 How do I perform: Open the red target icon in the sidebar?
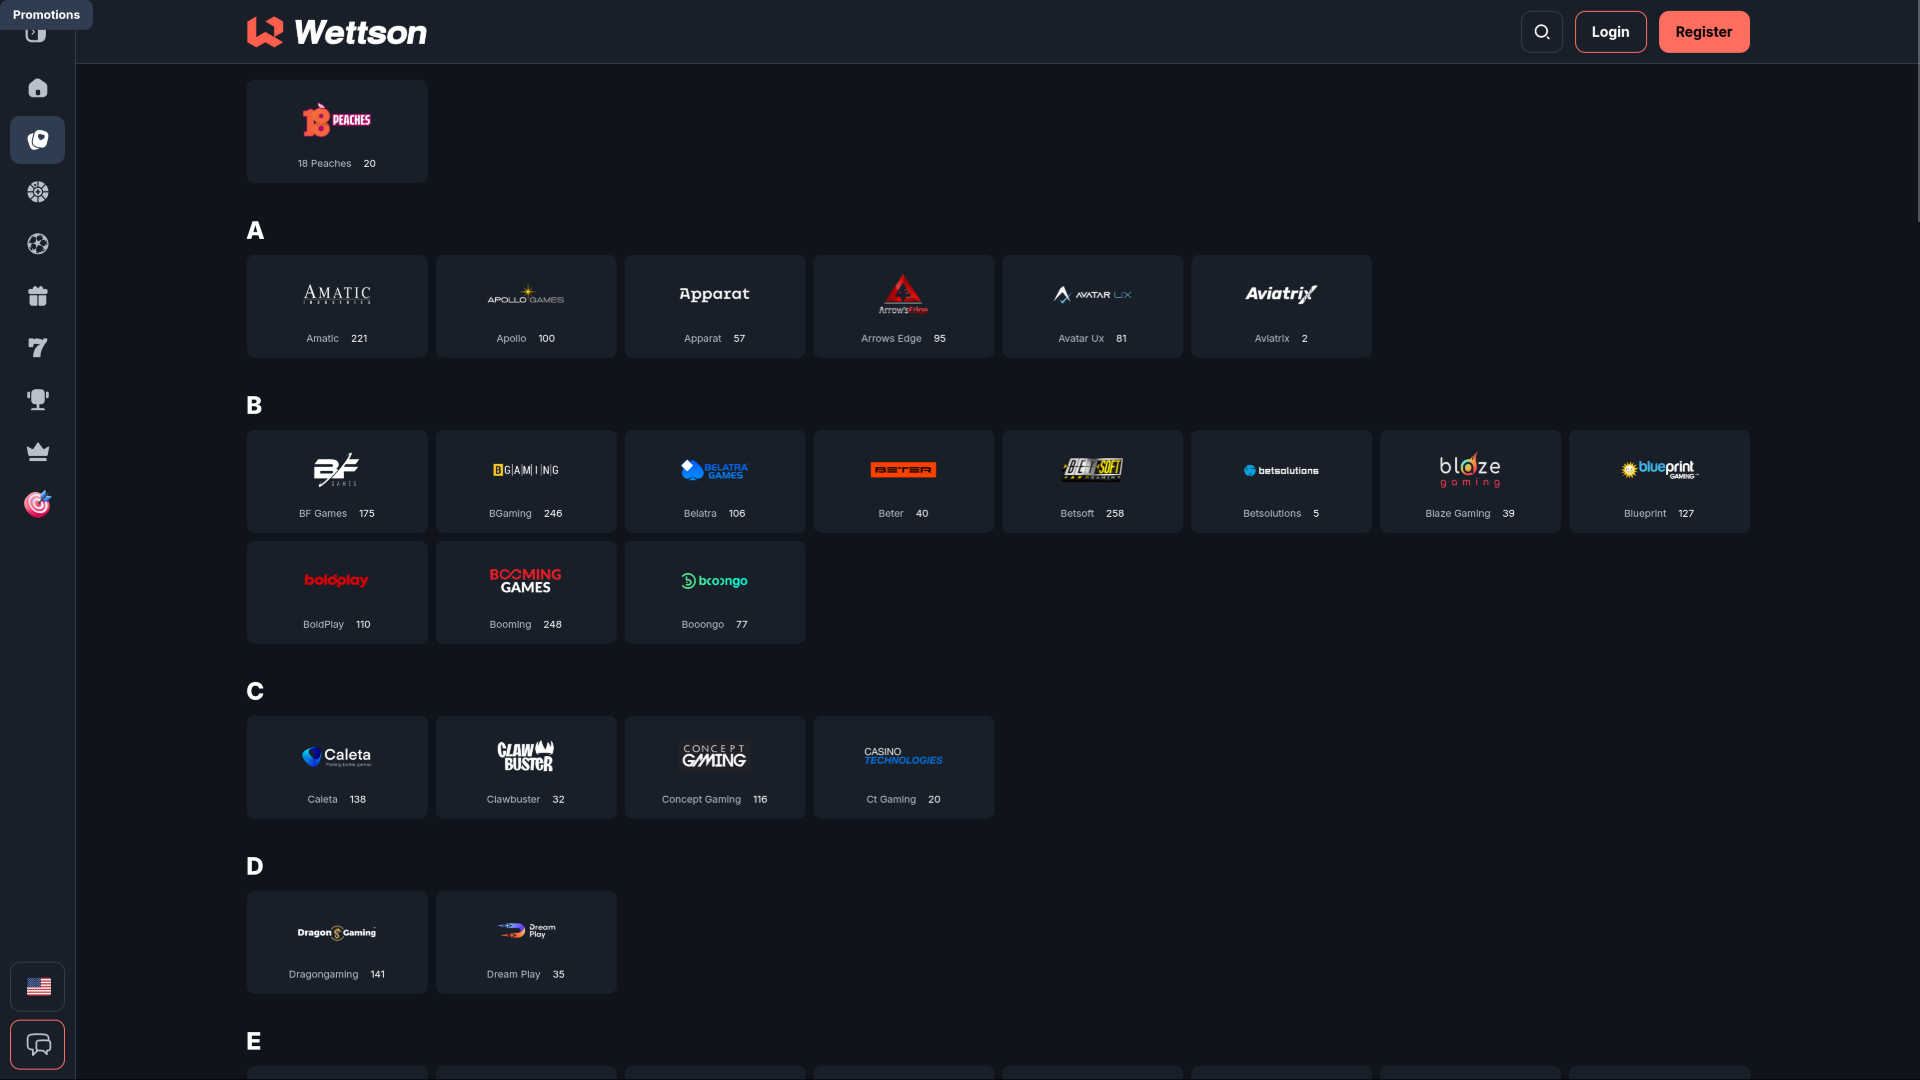pyautogui.click(x=37, y=504)
